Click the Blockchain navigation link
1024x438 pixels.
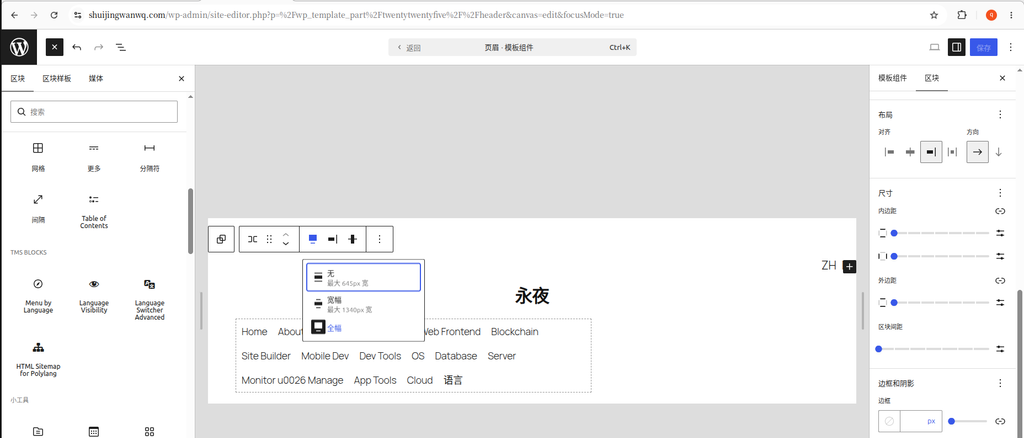(x=515, y=332)
